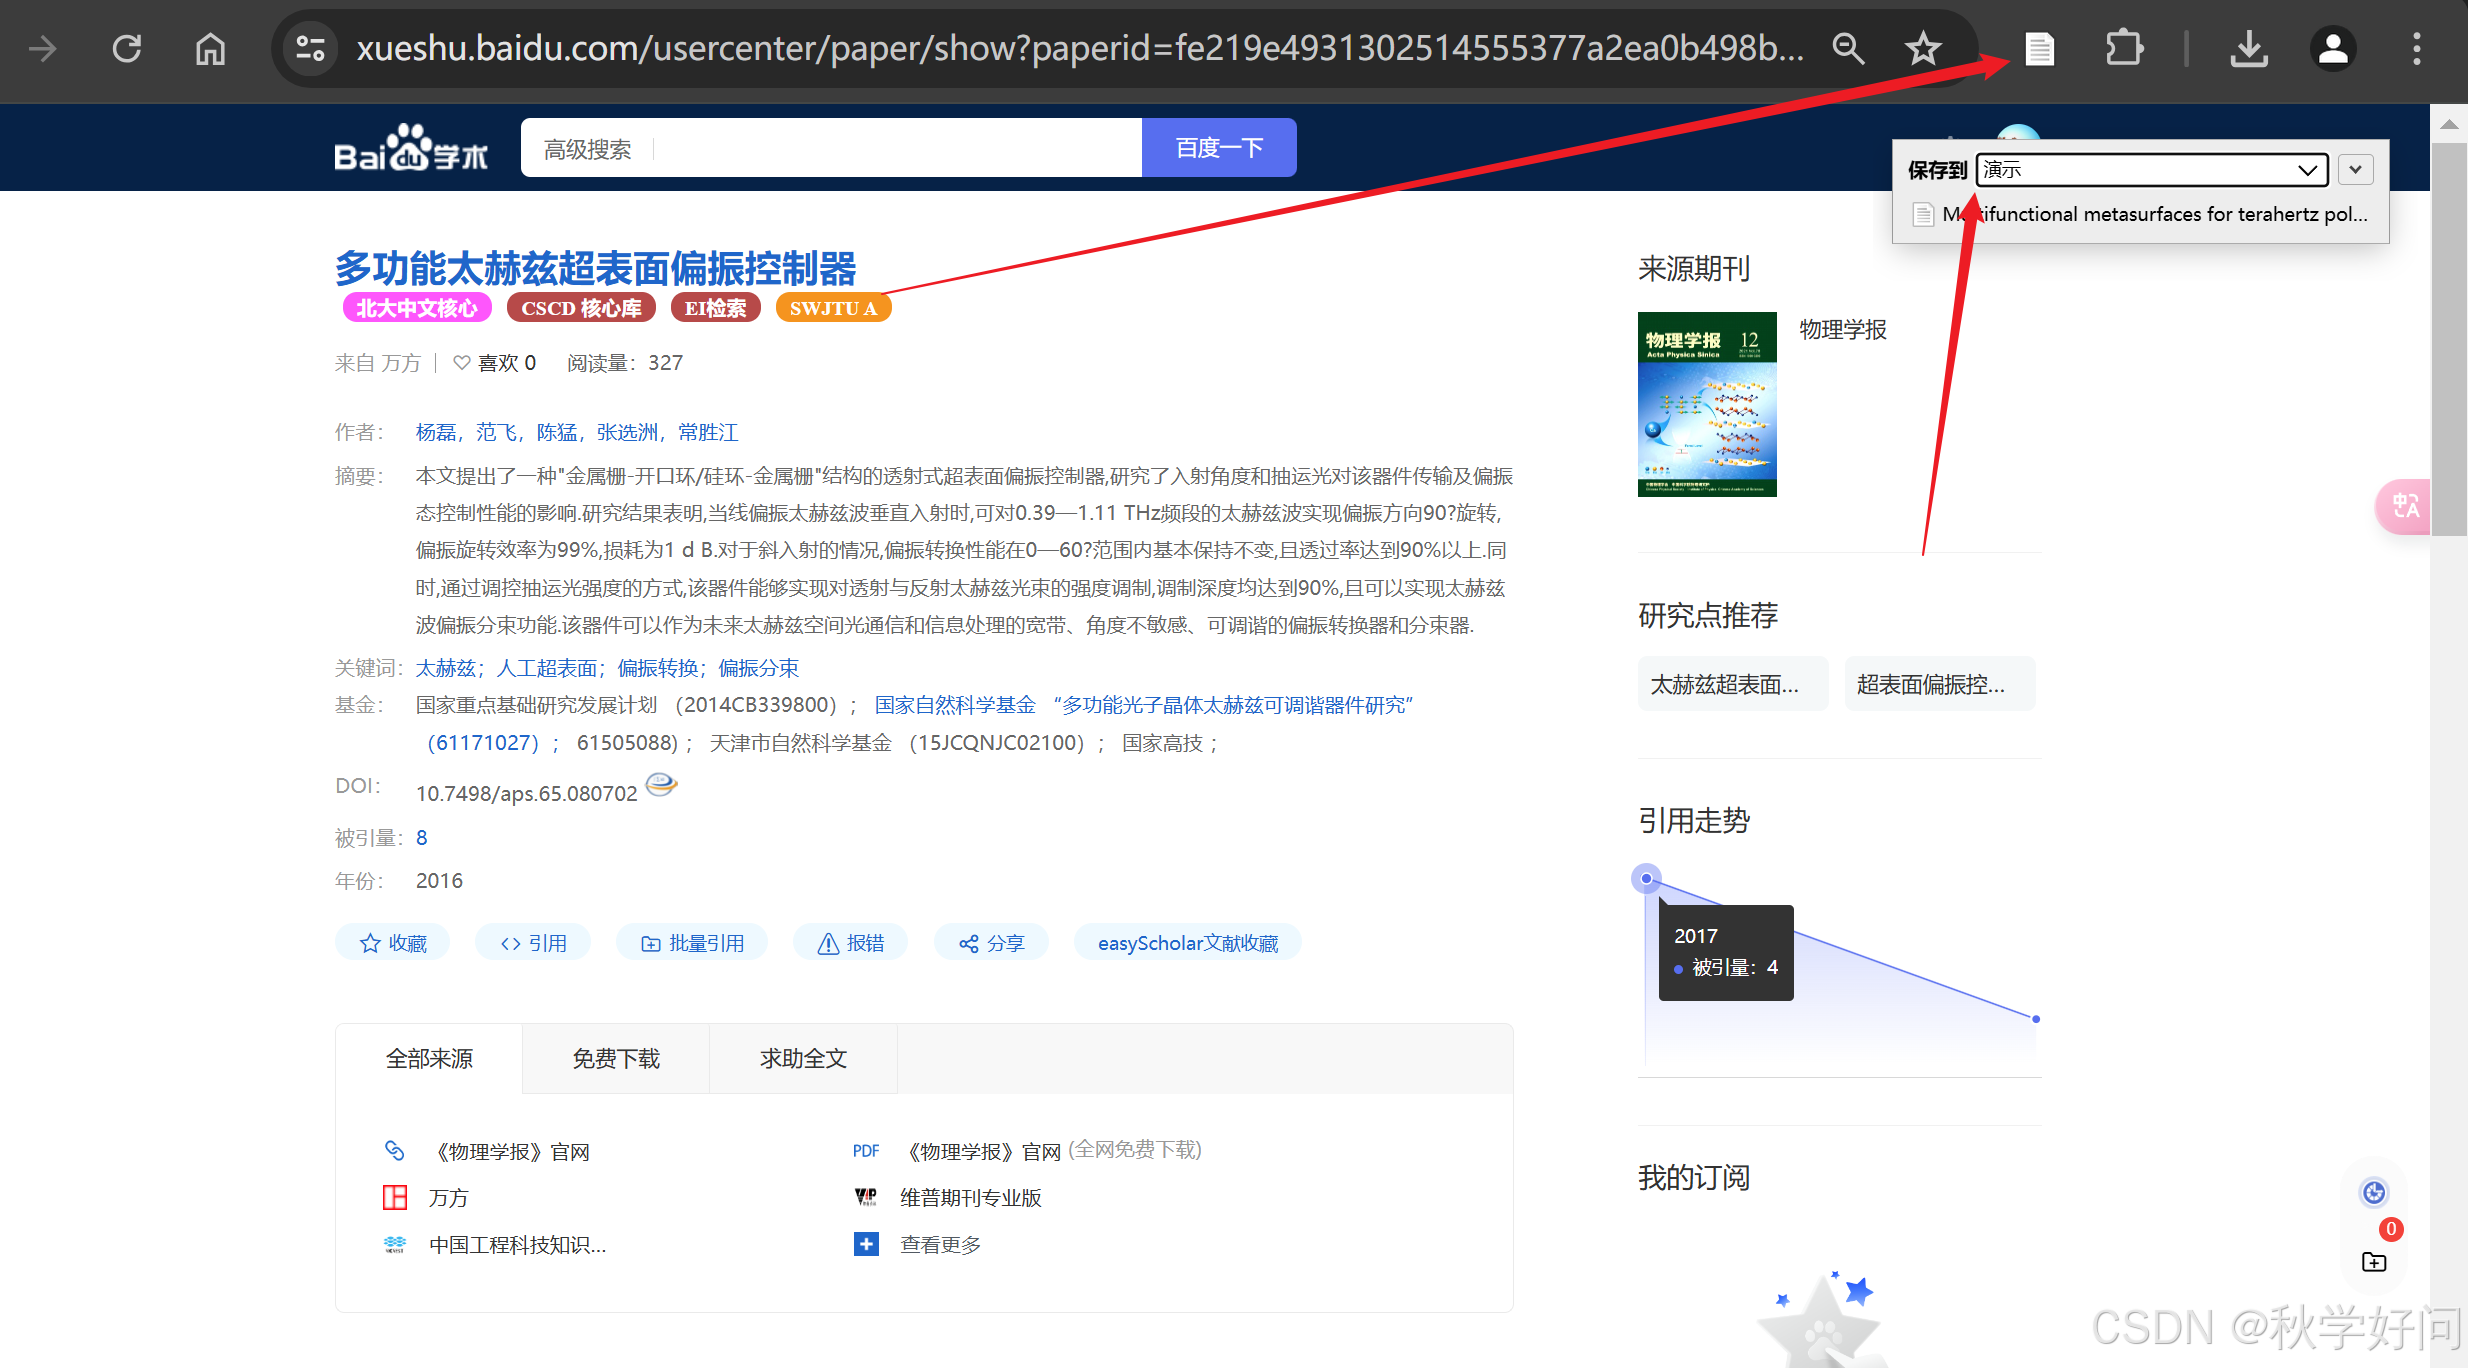Switch to the 免费下载 tab
This screenshot has height=1368, width=2468.
tap(616, 1059)
